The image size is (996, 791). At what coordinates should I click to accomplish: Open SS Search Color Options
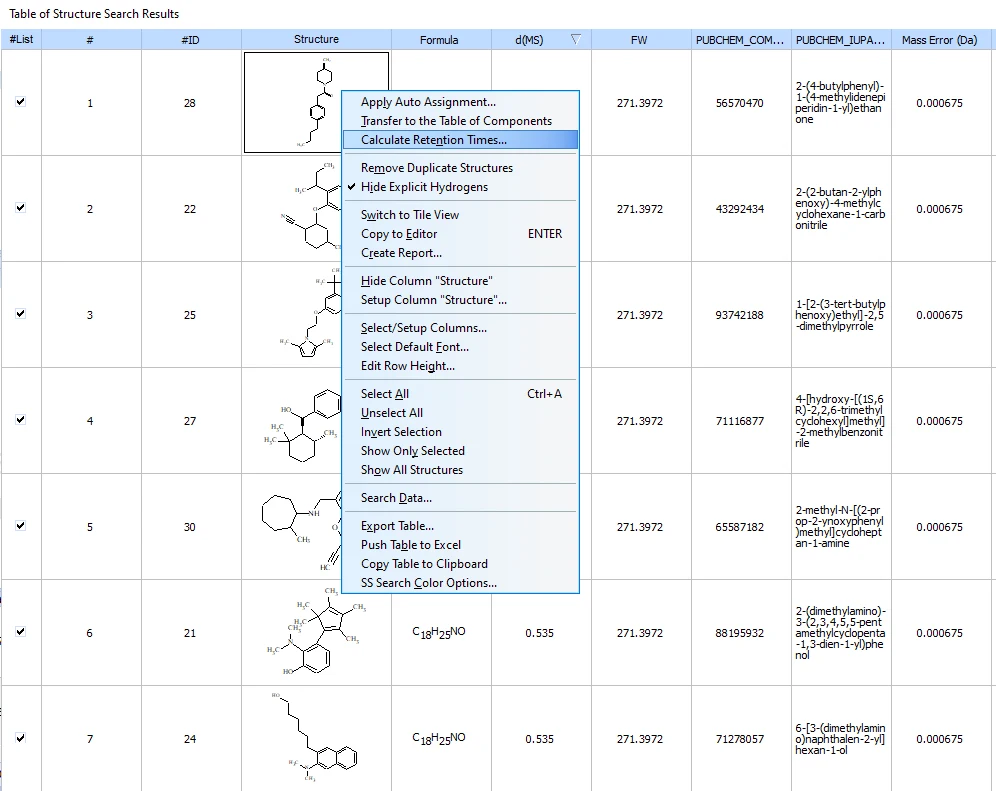coord(461,583)
